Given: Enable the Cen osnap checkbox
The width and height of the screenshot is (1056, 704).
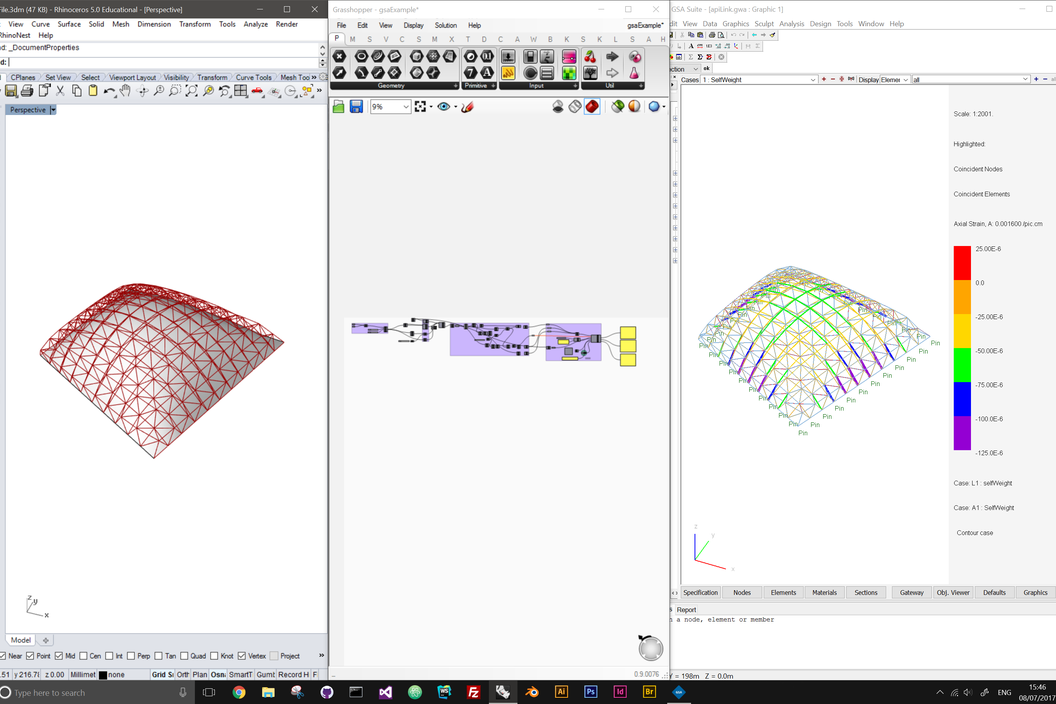Looking at the screenshot, I should click(84, 656).
